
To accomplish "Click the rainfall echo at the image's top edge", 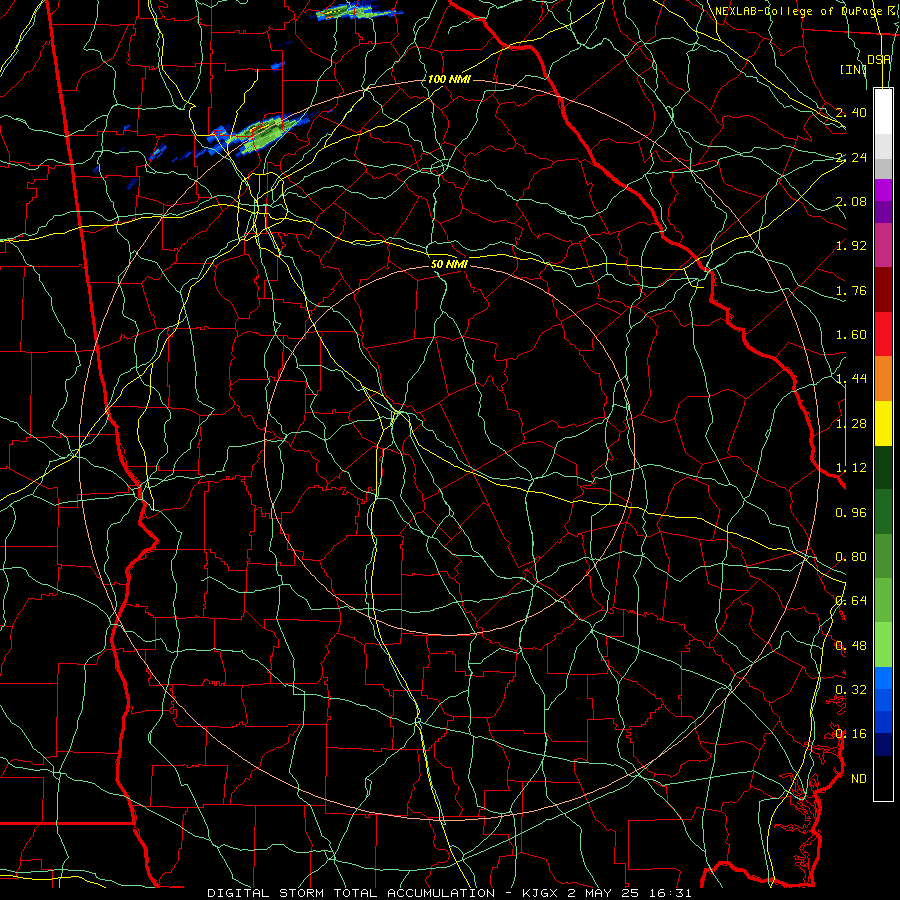I will point(359,11).
